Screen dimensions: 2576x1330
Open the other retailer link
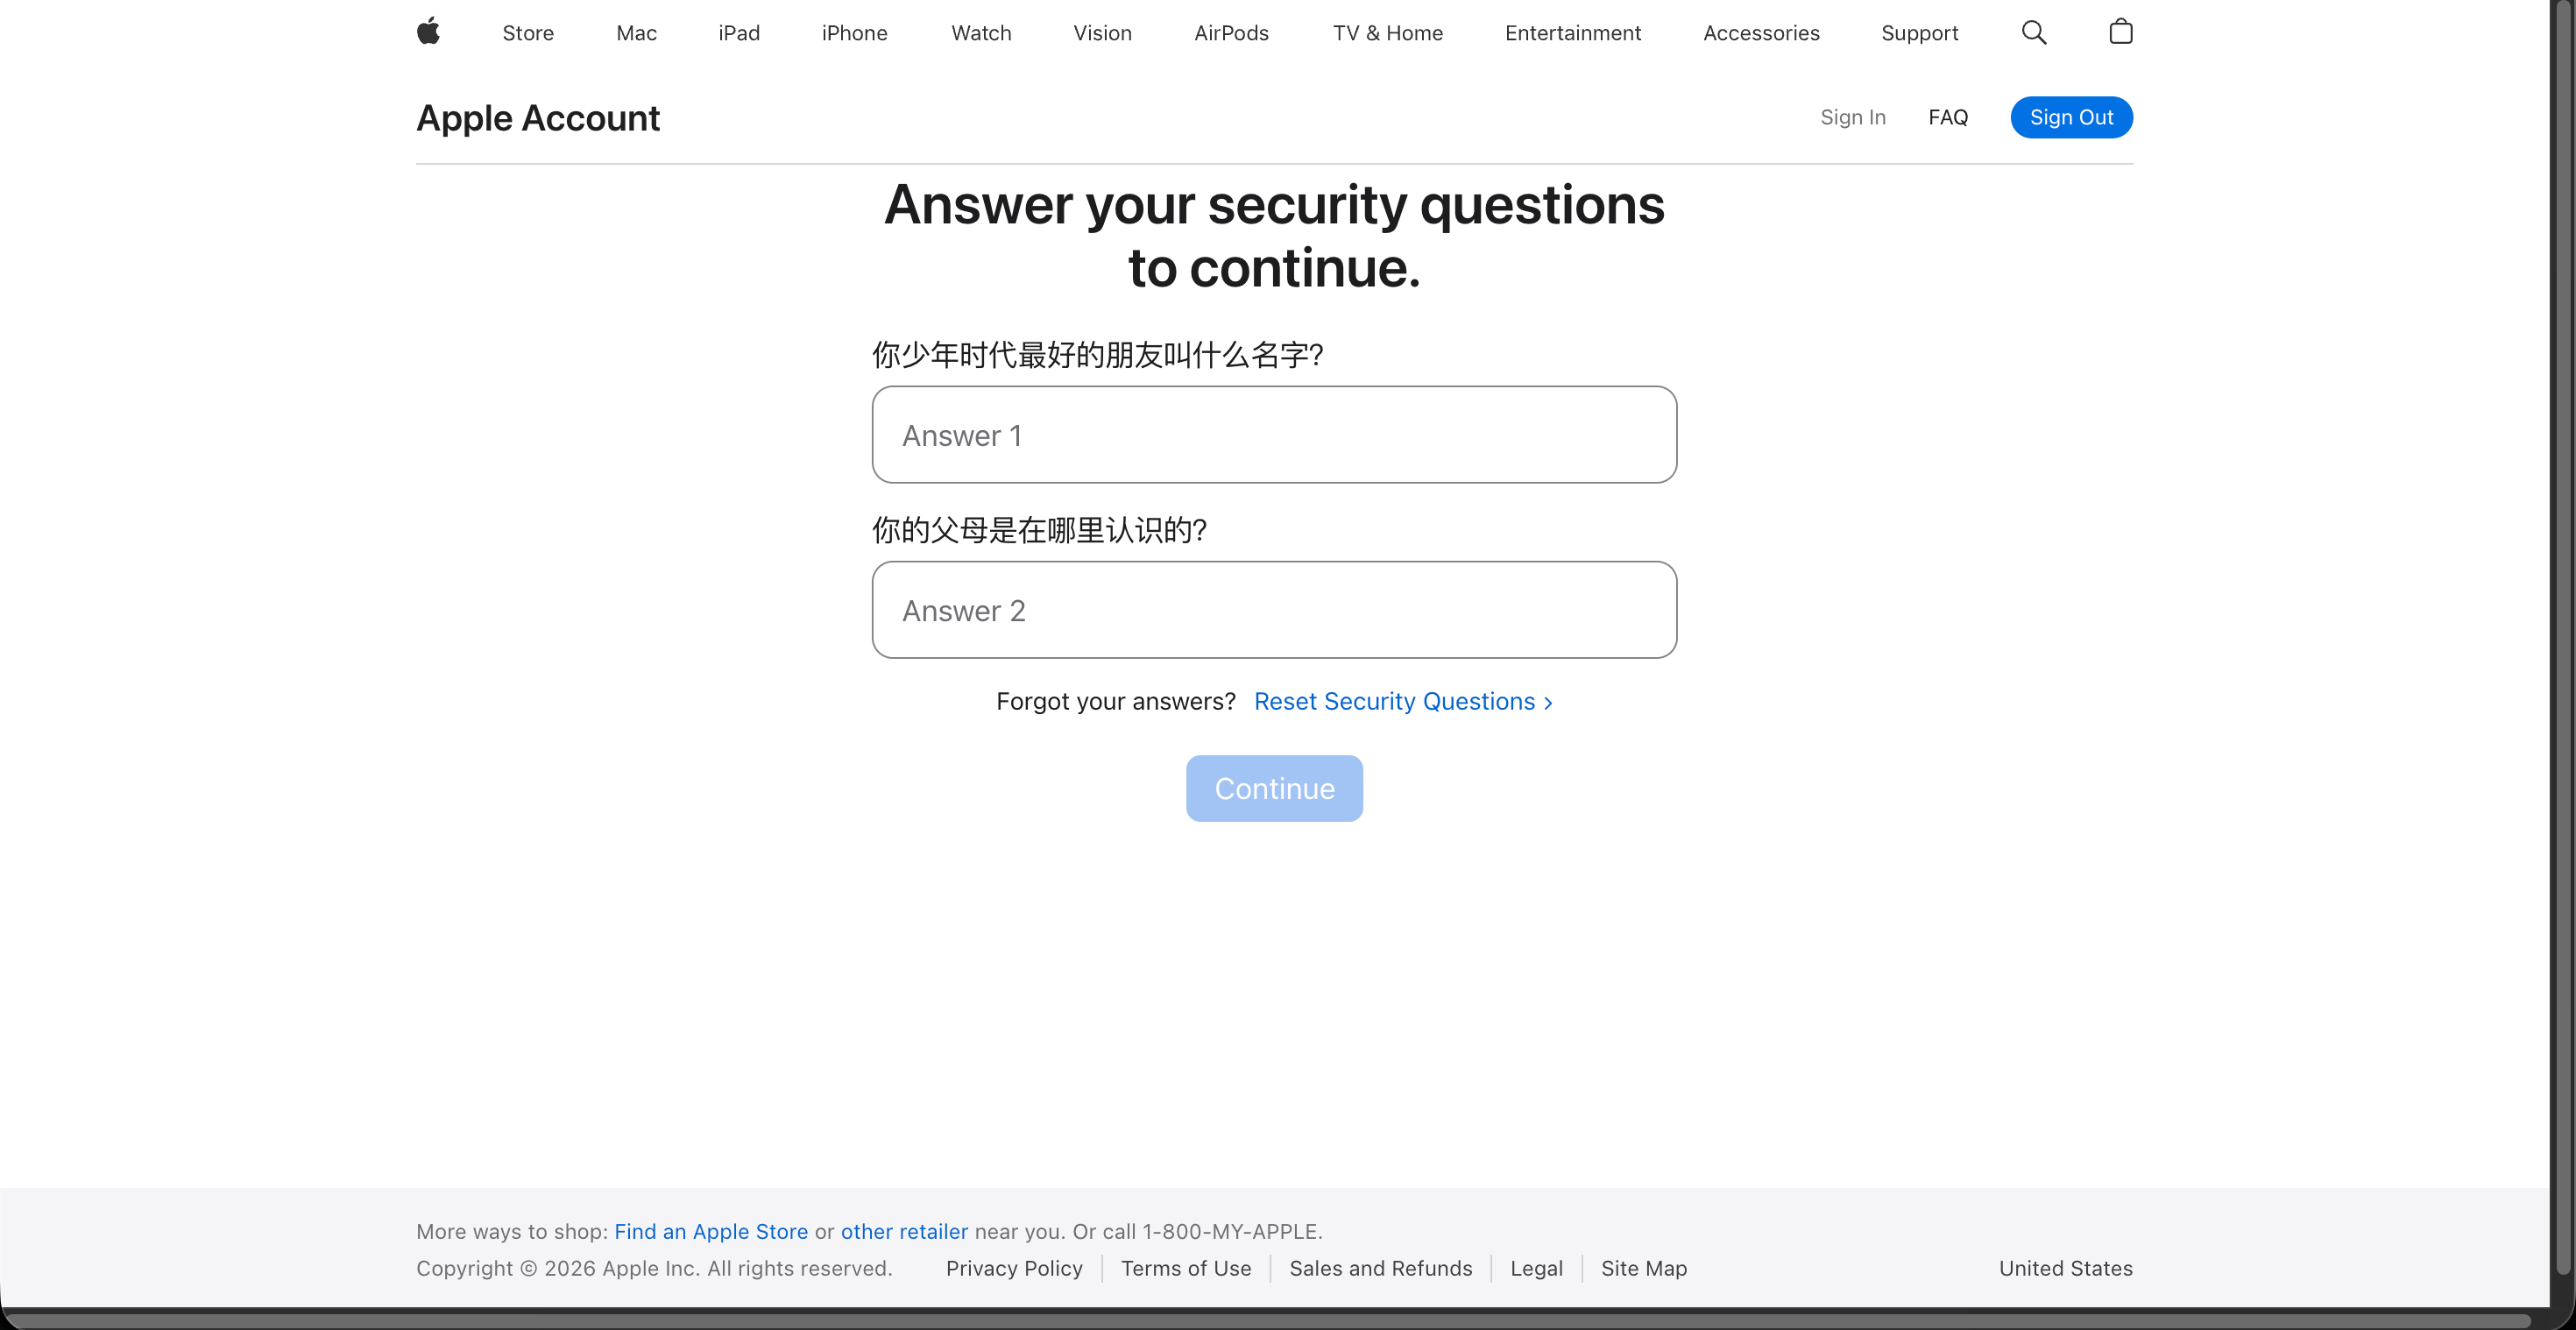(904, 1231)
